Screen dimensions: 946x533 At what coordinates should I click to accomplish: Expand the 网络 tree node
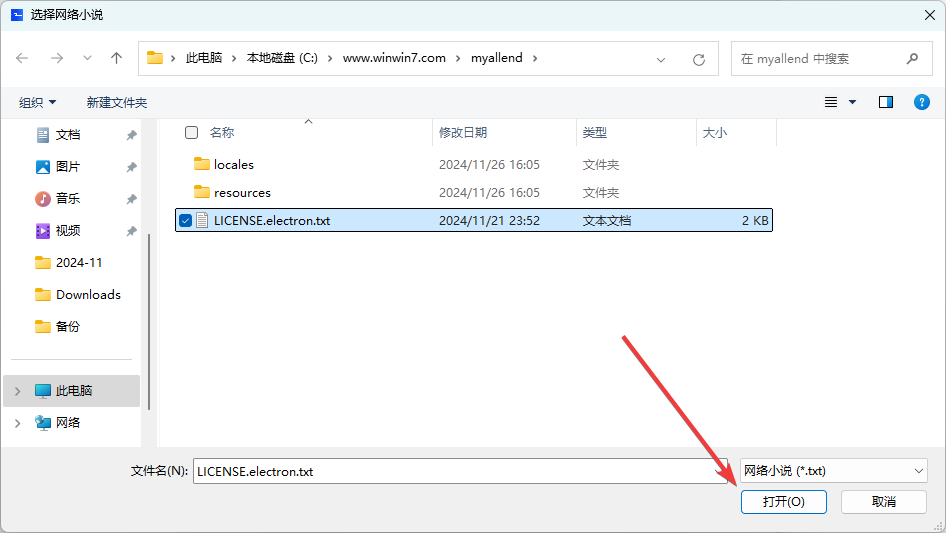point(17,423)
